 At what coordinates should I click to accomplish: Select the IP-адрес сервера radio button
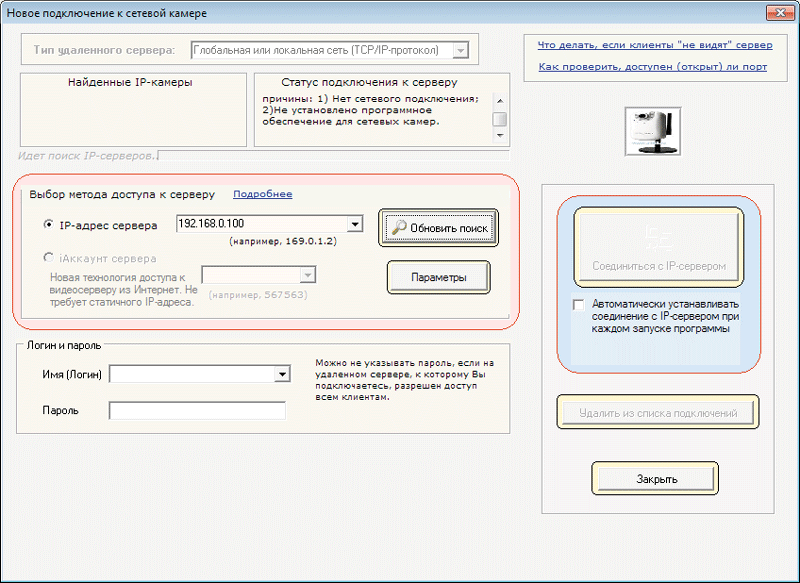point(48,224)
